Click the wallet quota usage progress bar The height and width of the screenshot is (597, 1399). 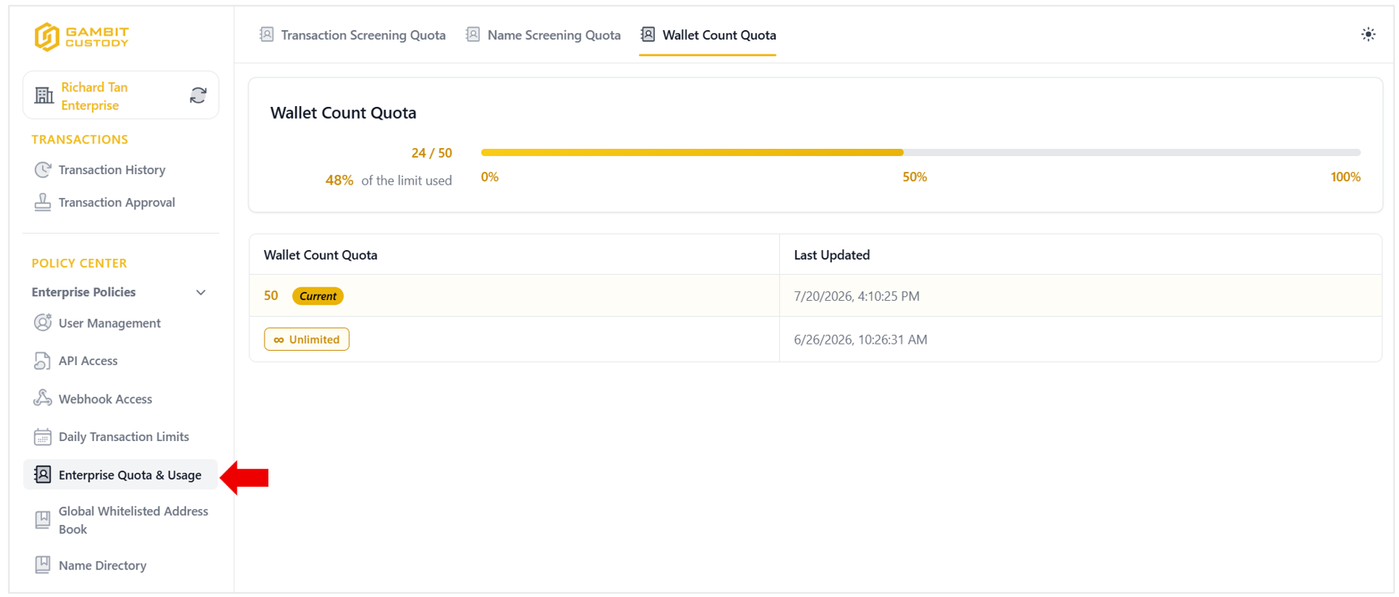[x=921, y=153]
